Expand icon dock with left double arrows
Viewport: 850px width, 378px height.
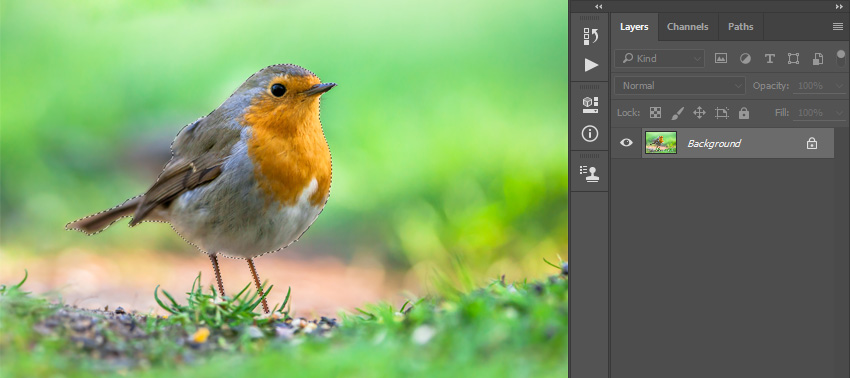pyautogui.click(x=598, y=7)
